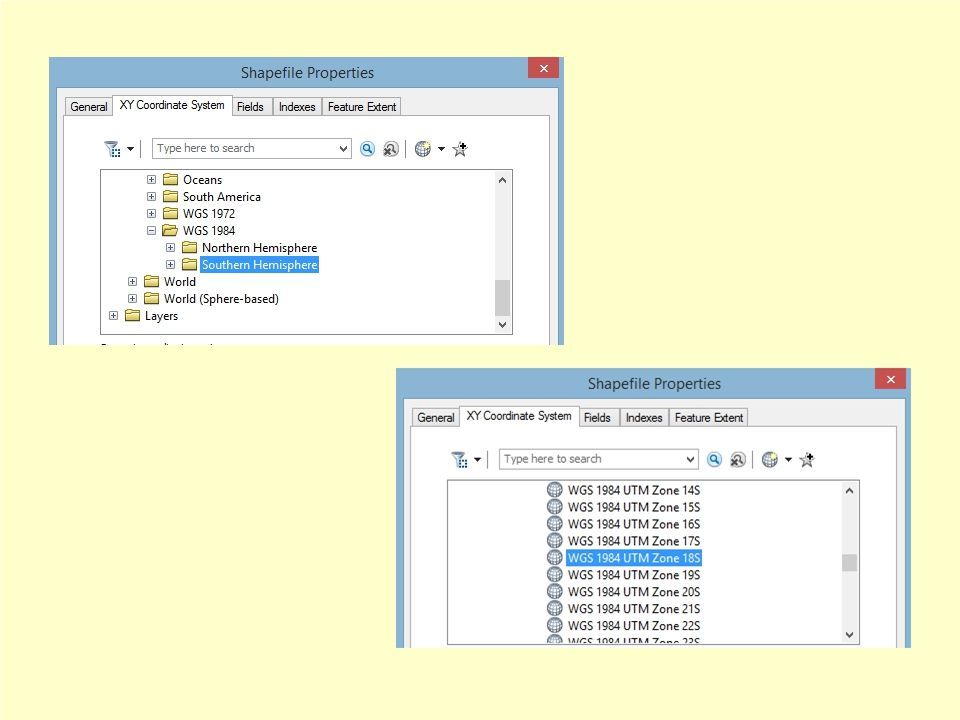Switch to General tab in upper dialog
This screenshot has width=960, height=720.
[x=89, y=107]
